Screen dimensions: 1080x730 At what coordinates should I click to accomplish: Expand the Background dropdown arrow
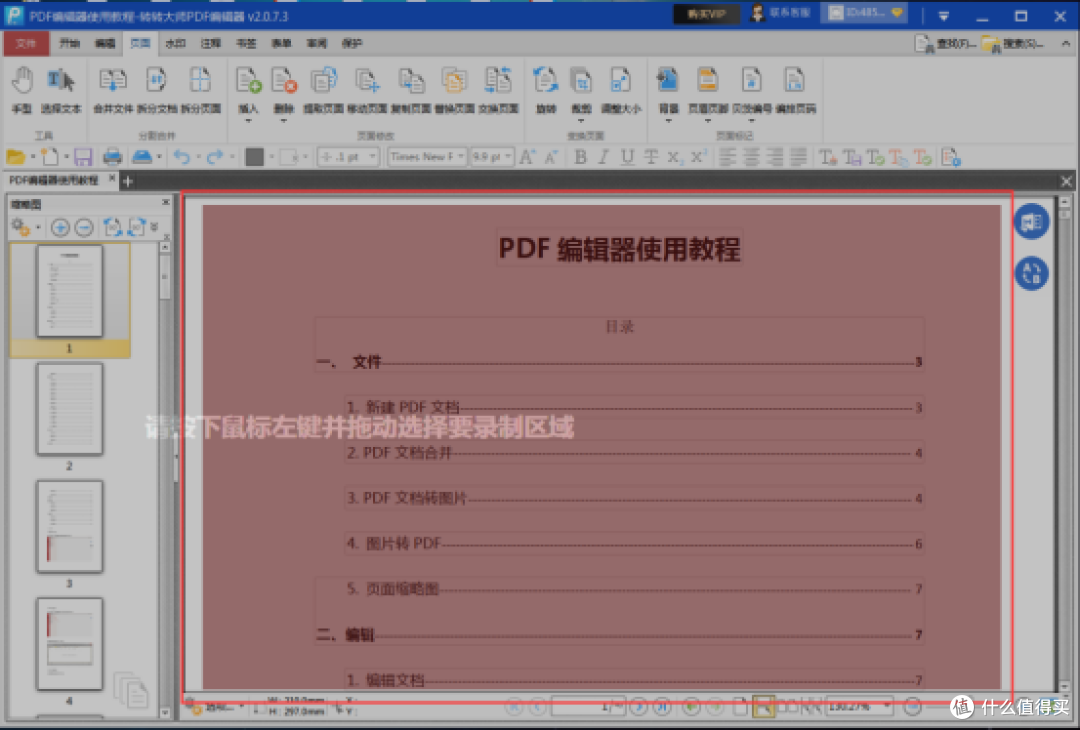click(x=668, y=121)
